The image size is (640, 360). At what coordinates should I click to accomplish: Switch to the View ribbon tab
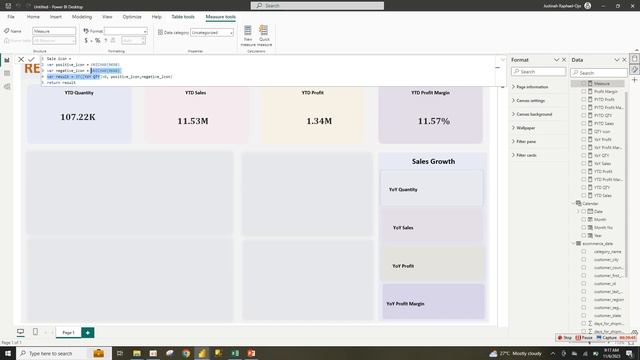(x=107, y=17)
